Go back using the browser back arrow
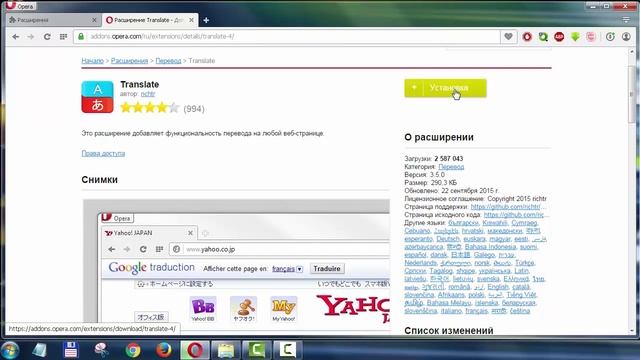 pyautogui.click(x=16, y=37)
